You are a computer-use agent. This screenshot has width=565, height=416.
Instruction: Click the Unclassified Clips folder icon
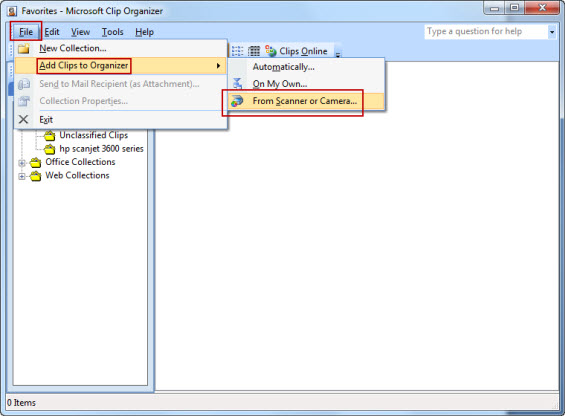click(49, 136)
